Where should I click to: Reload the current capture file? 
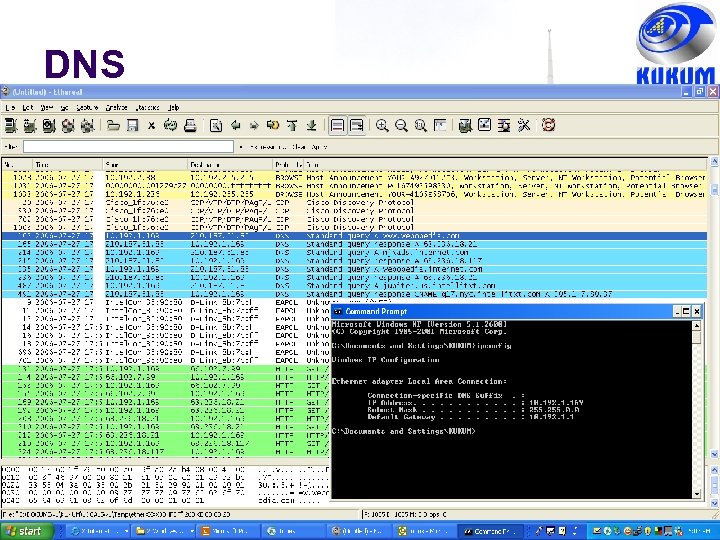point(170,125)
